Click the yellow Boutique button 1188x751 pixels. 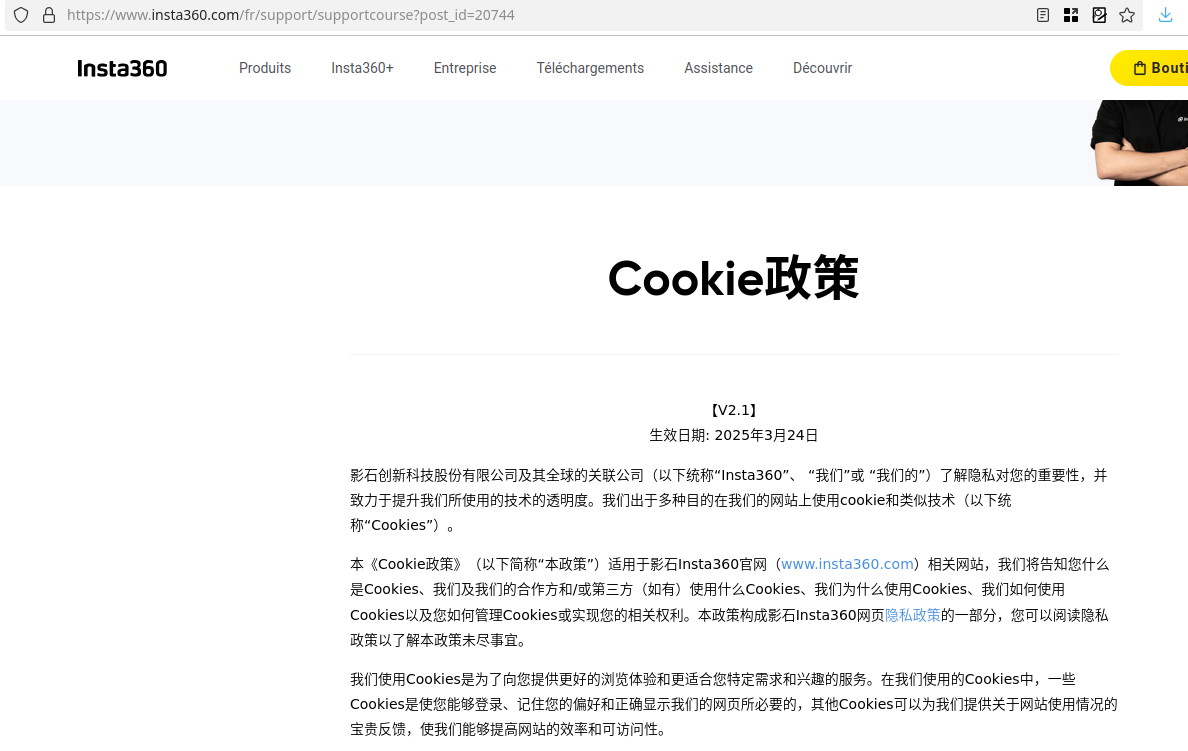[x=1149, y=68]
